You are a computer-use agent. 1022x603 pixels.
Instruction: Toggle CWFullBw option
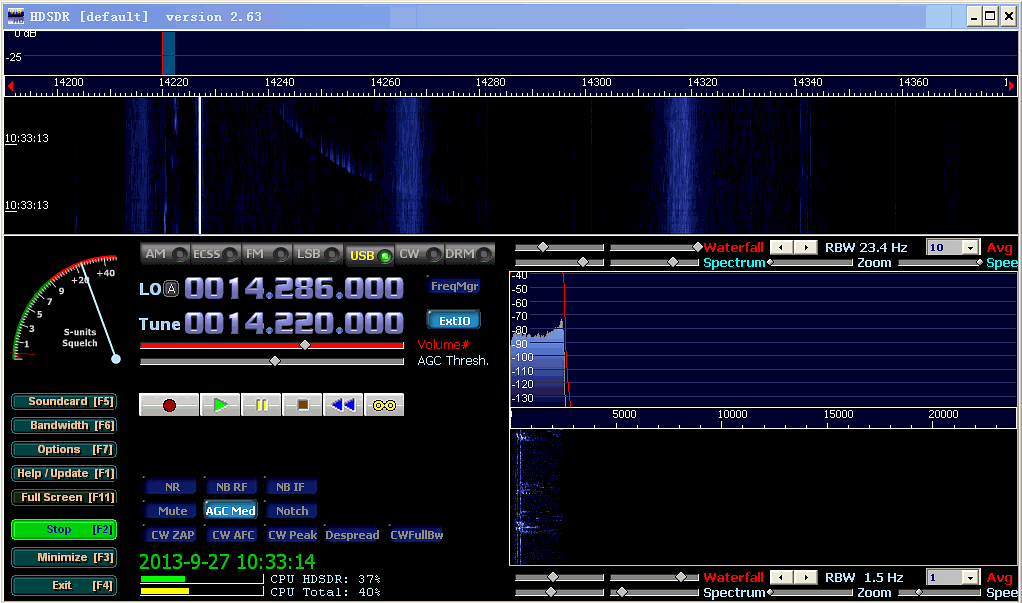pyautogui.click(x=416, y=535)
